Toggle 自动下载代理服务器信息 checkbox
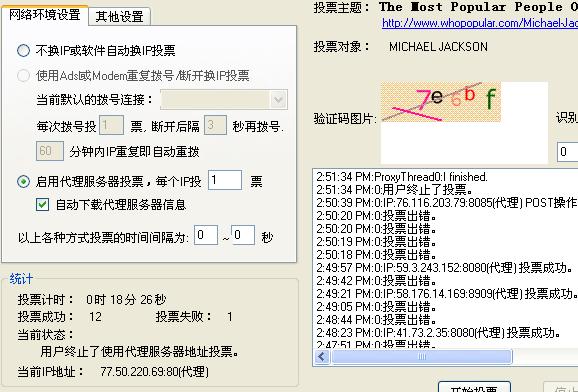 tap(42, 204)
